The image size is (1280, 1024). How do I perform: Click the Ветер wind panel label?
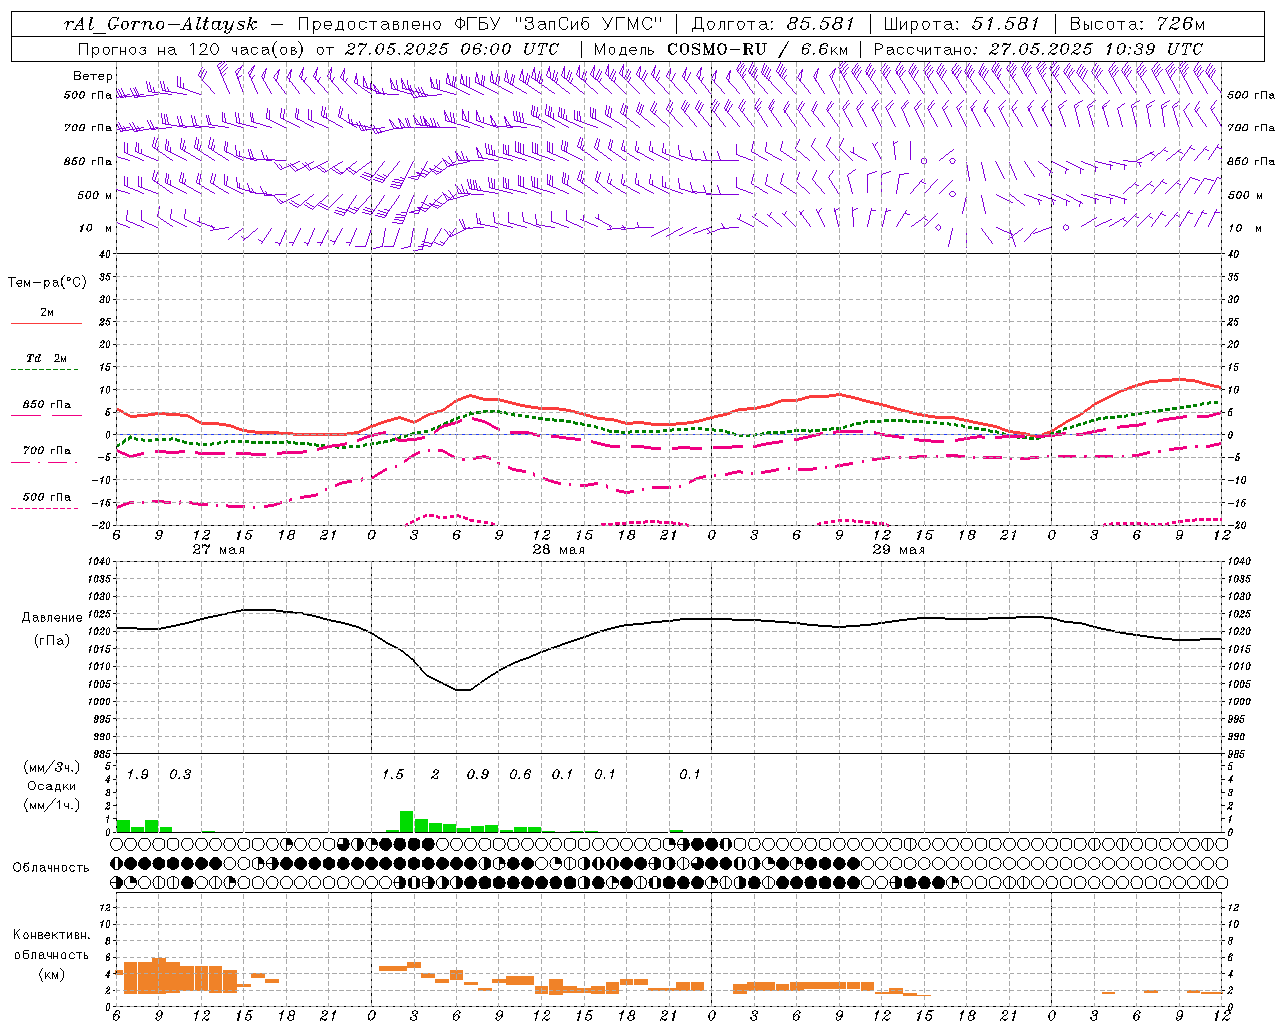(92, 76)
